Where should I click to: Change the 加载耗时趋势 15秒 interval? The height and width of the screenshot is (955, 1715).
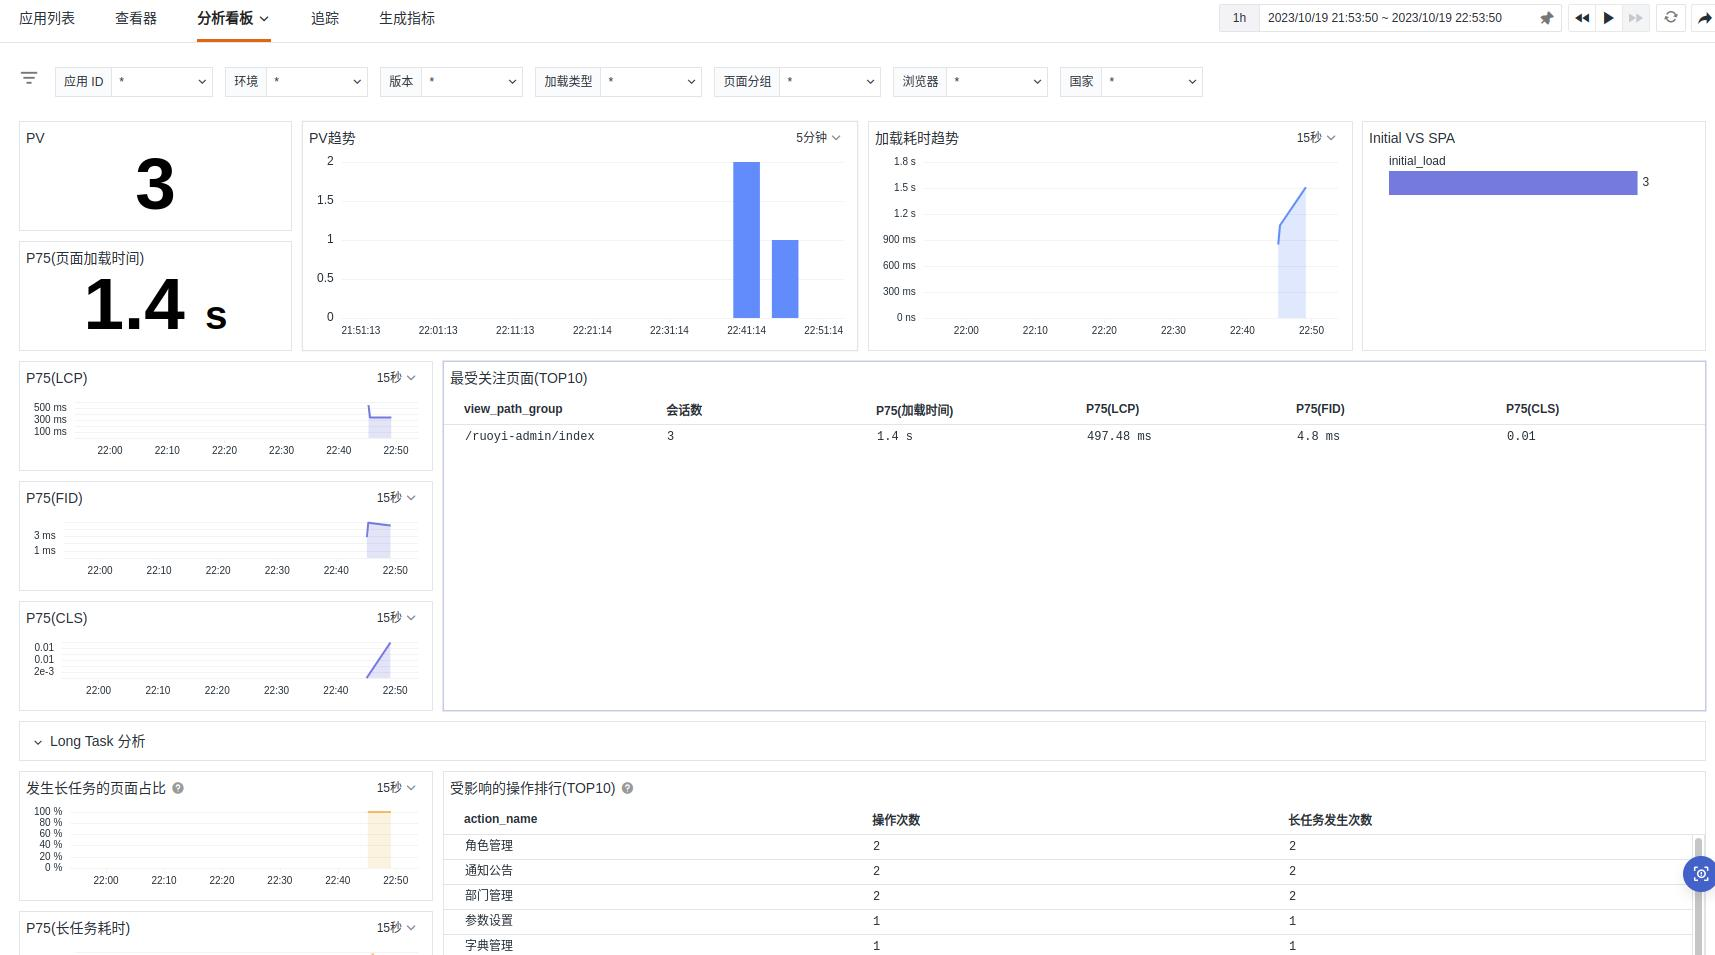tap(1316, 138)
